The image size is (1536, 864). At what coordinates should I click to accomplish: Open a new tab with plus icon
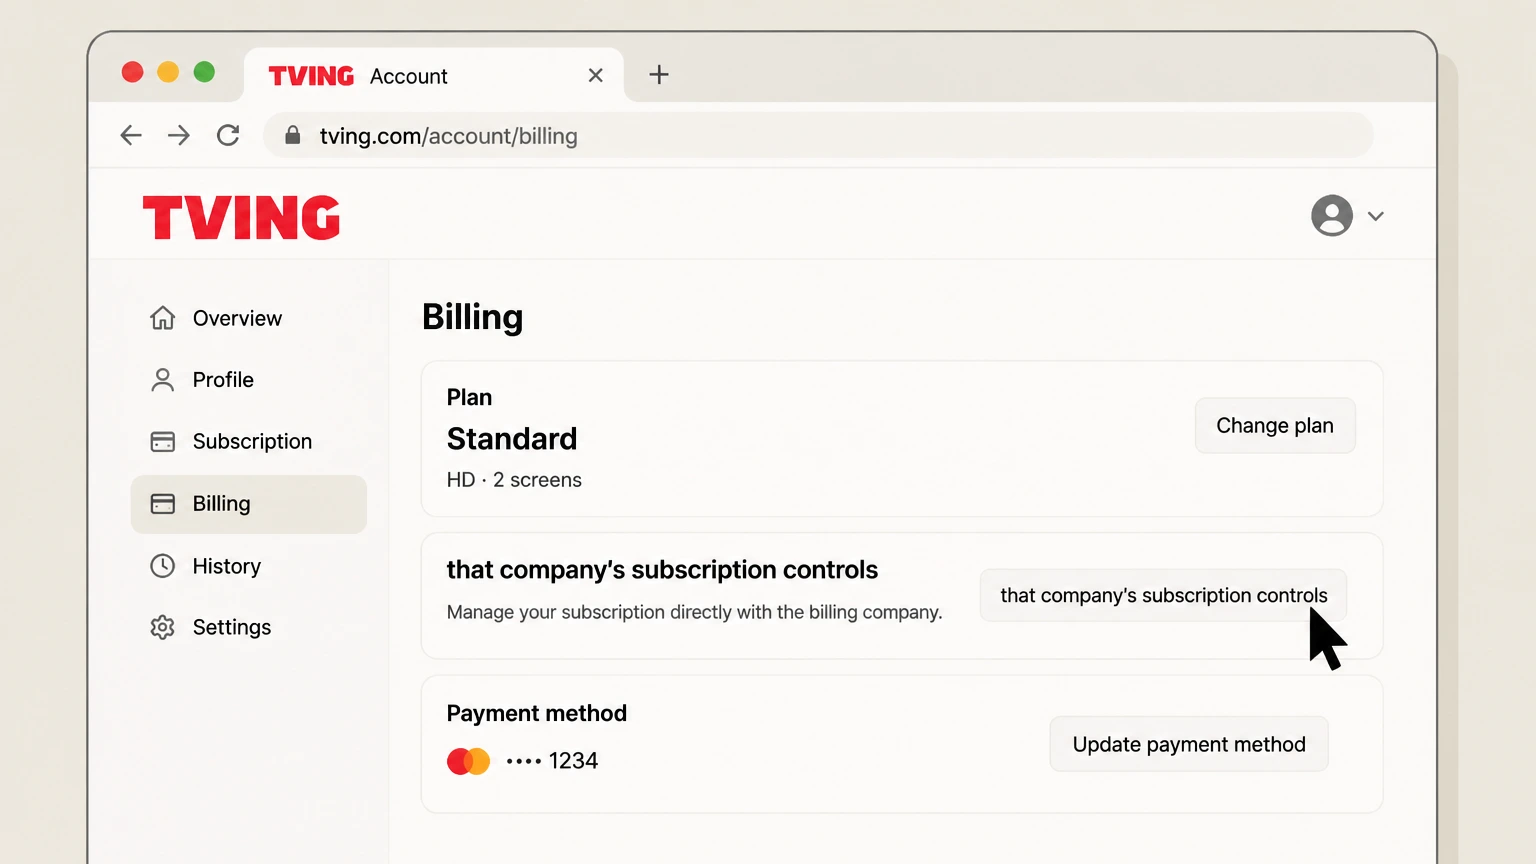click(x=659, y=75)
